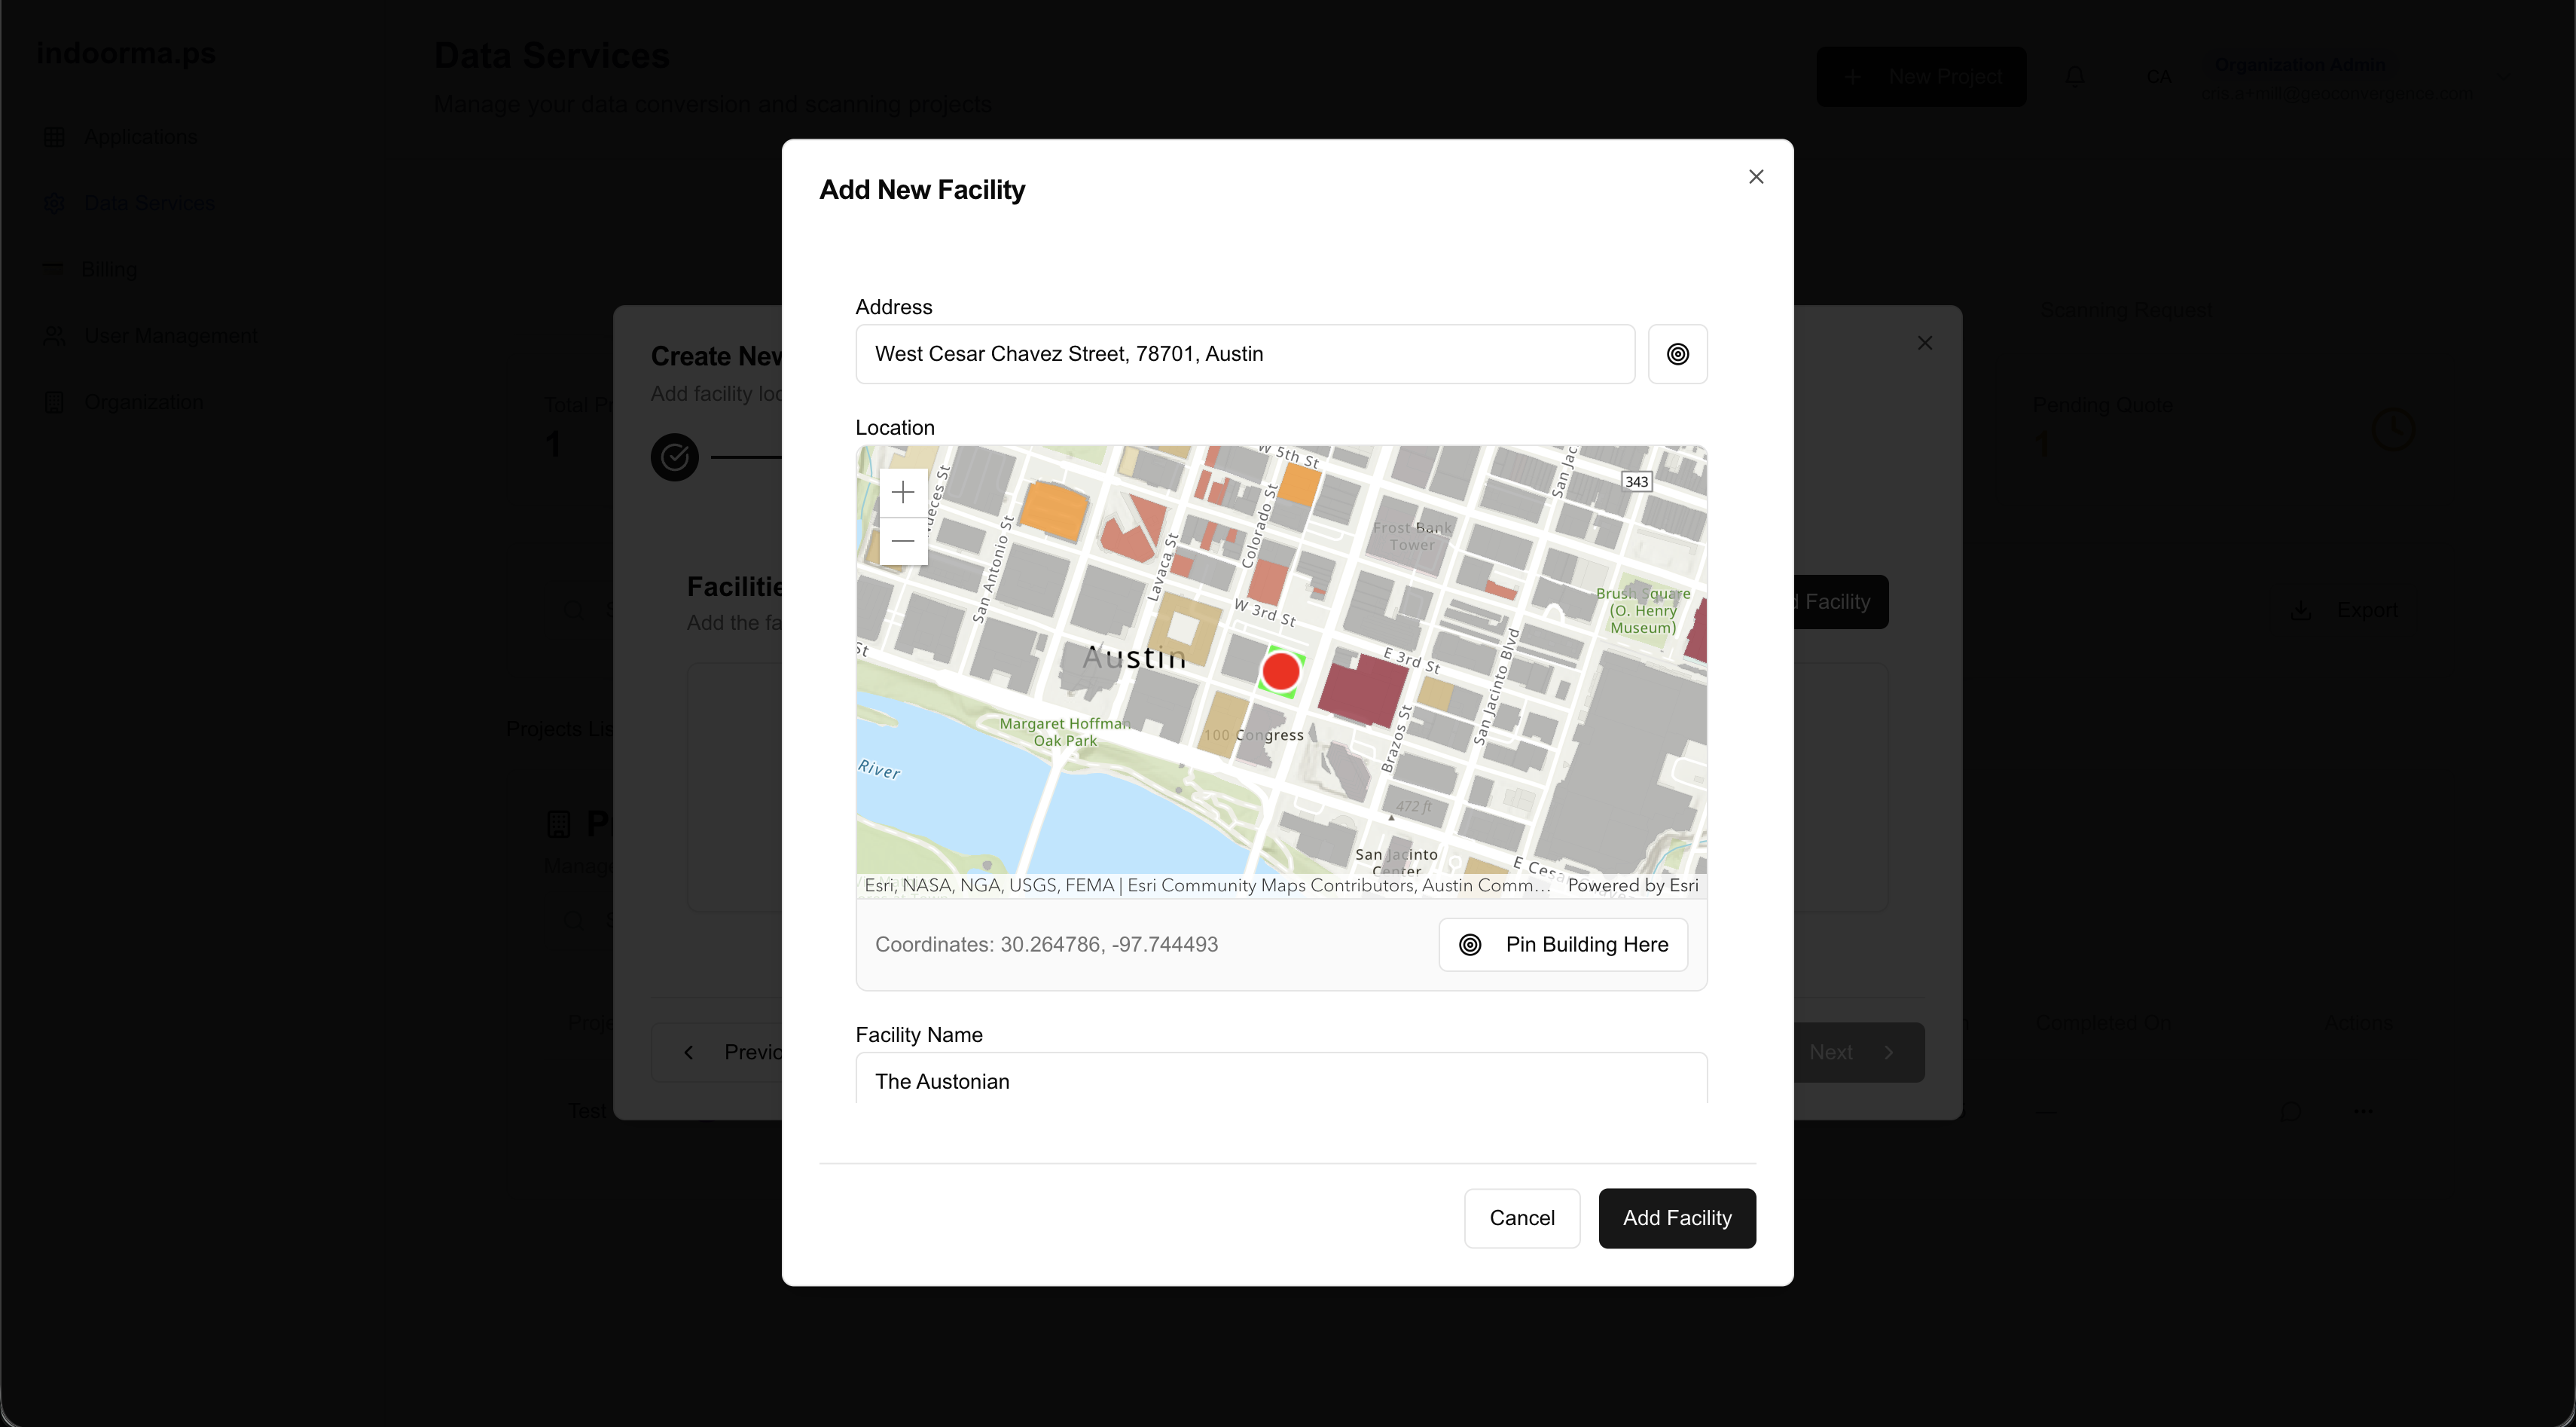
Task: Zoom out on the location map
Action: coord(903,541)
